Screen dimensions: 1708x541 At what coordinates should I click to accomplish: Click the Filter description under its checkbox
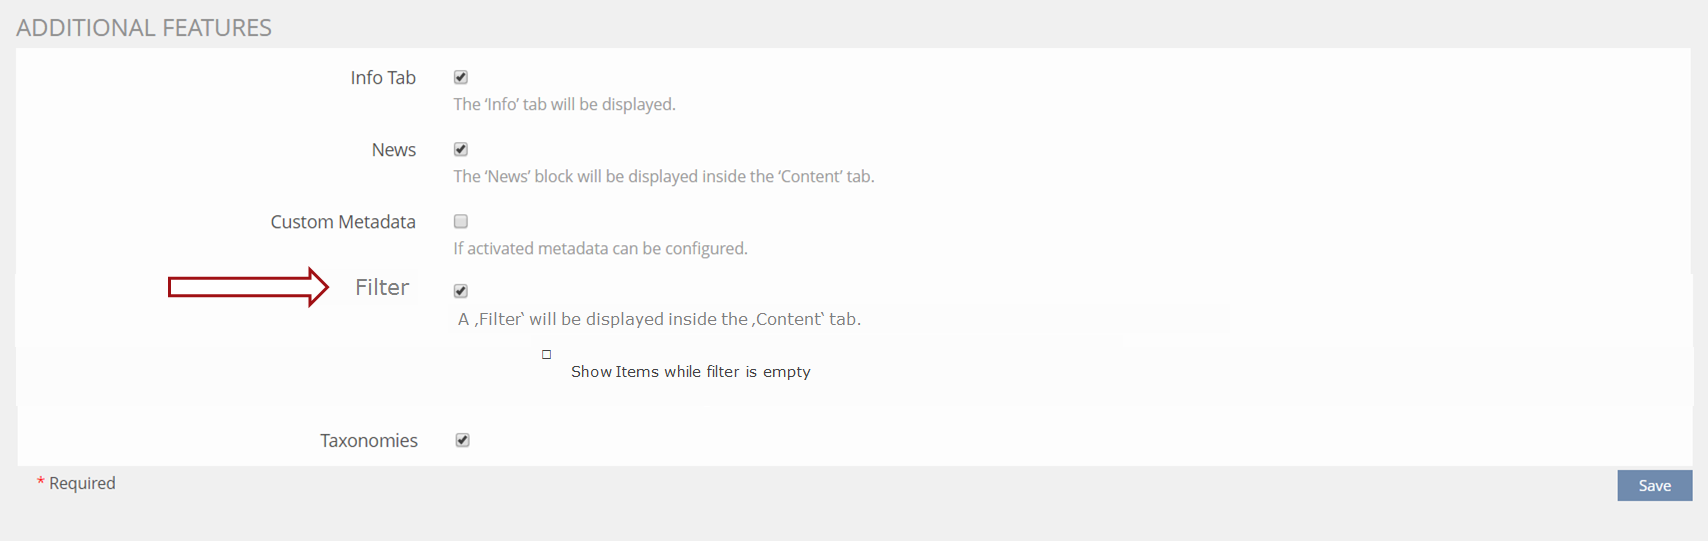point(659,319)
